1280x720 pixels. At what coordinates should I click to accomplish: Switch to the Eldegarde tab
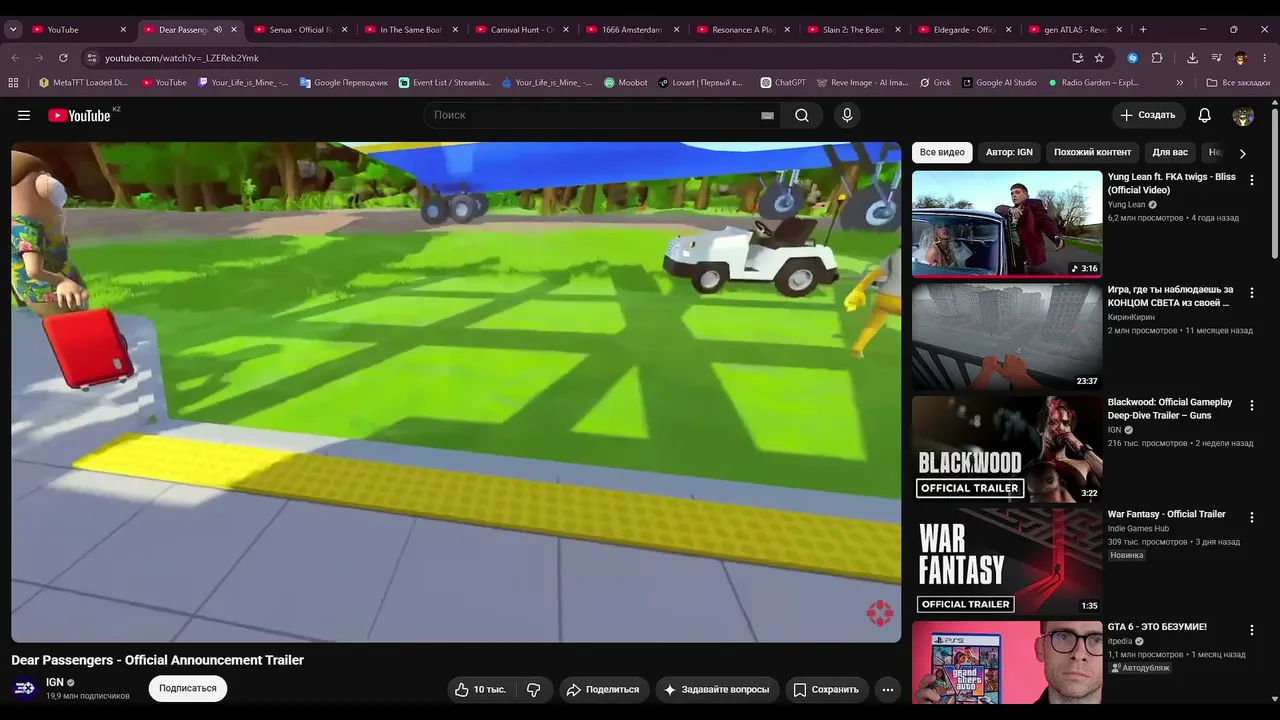click(x=965, y=30)
